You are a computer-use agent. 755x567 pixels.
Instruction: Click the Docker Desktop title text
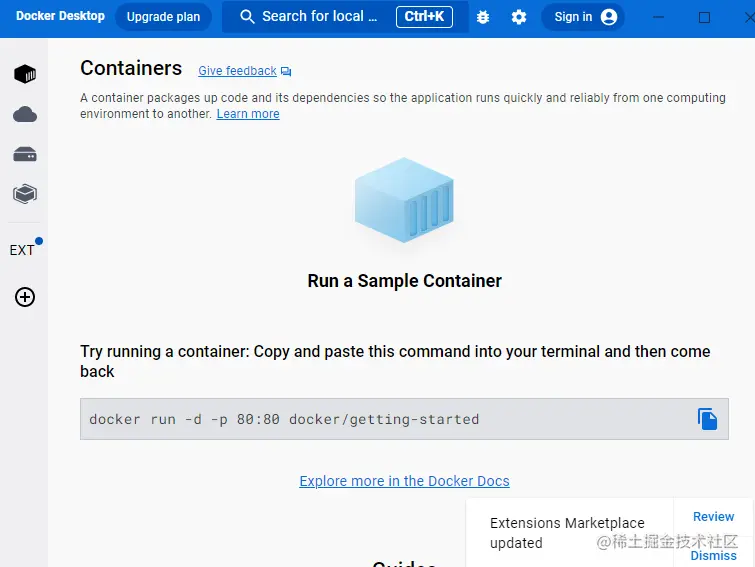pos(60,16)
